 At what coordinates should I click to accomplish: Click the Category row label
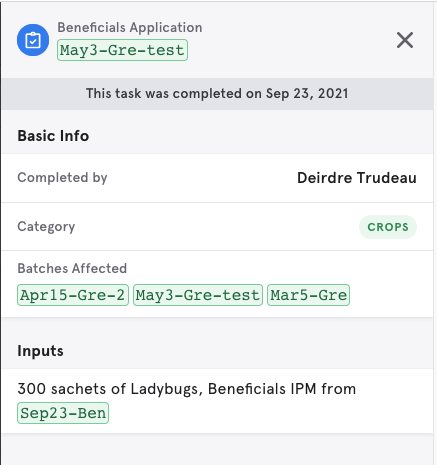(46, 227)
